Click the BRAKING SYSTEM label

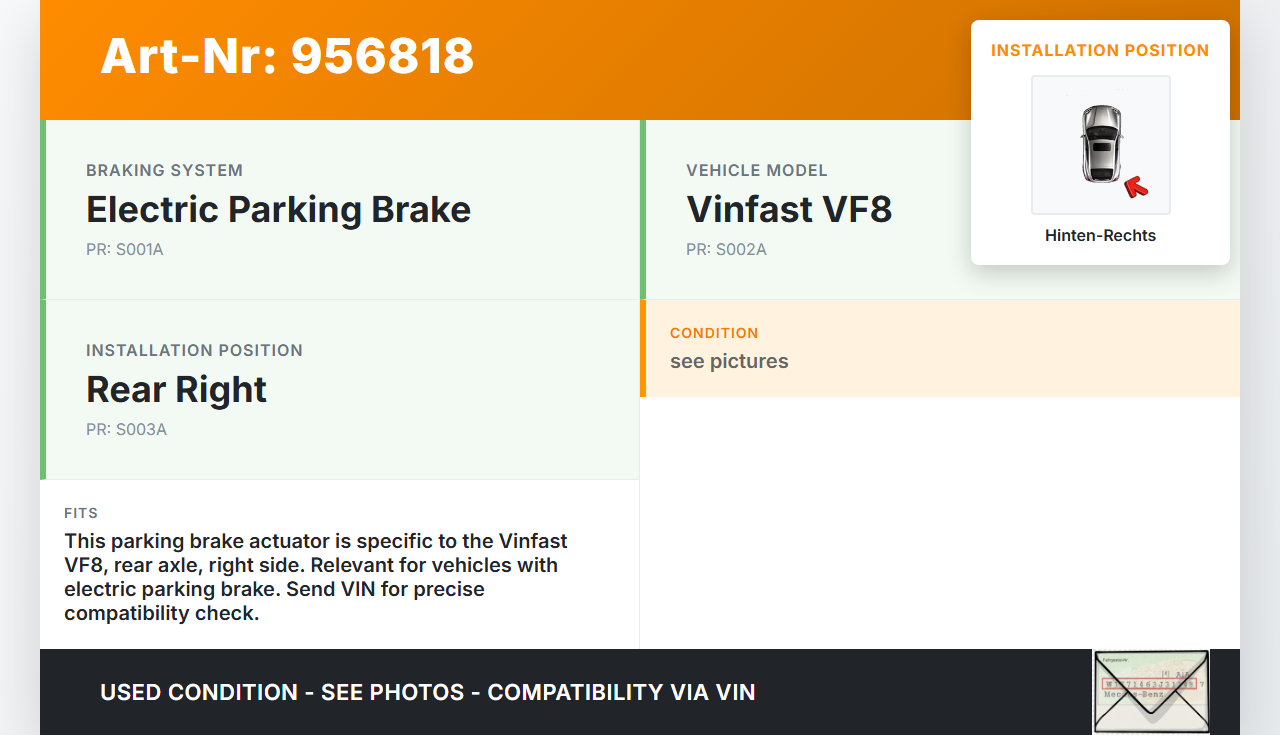pos(164,170)
